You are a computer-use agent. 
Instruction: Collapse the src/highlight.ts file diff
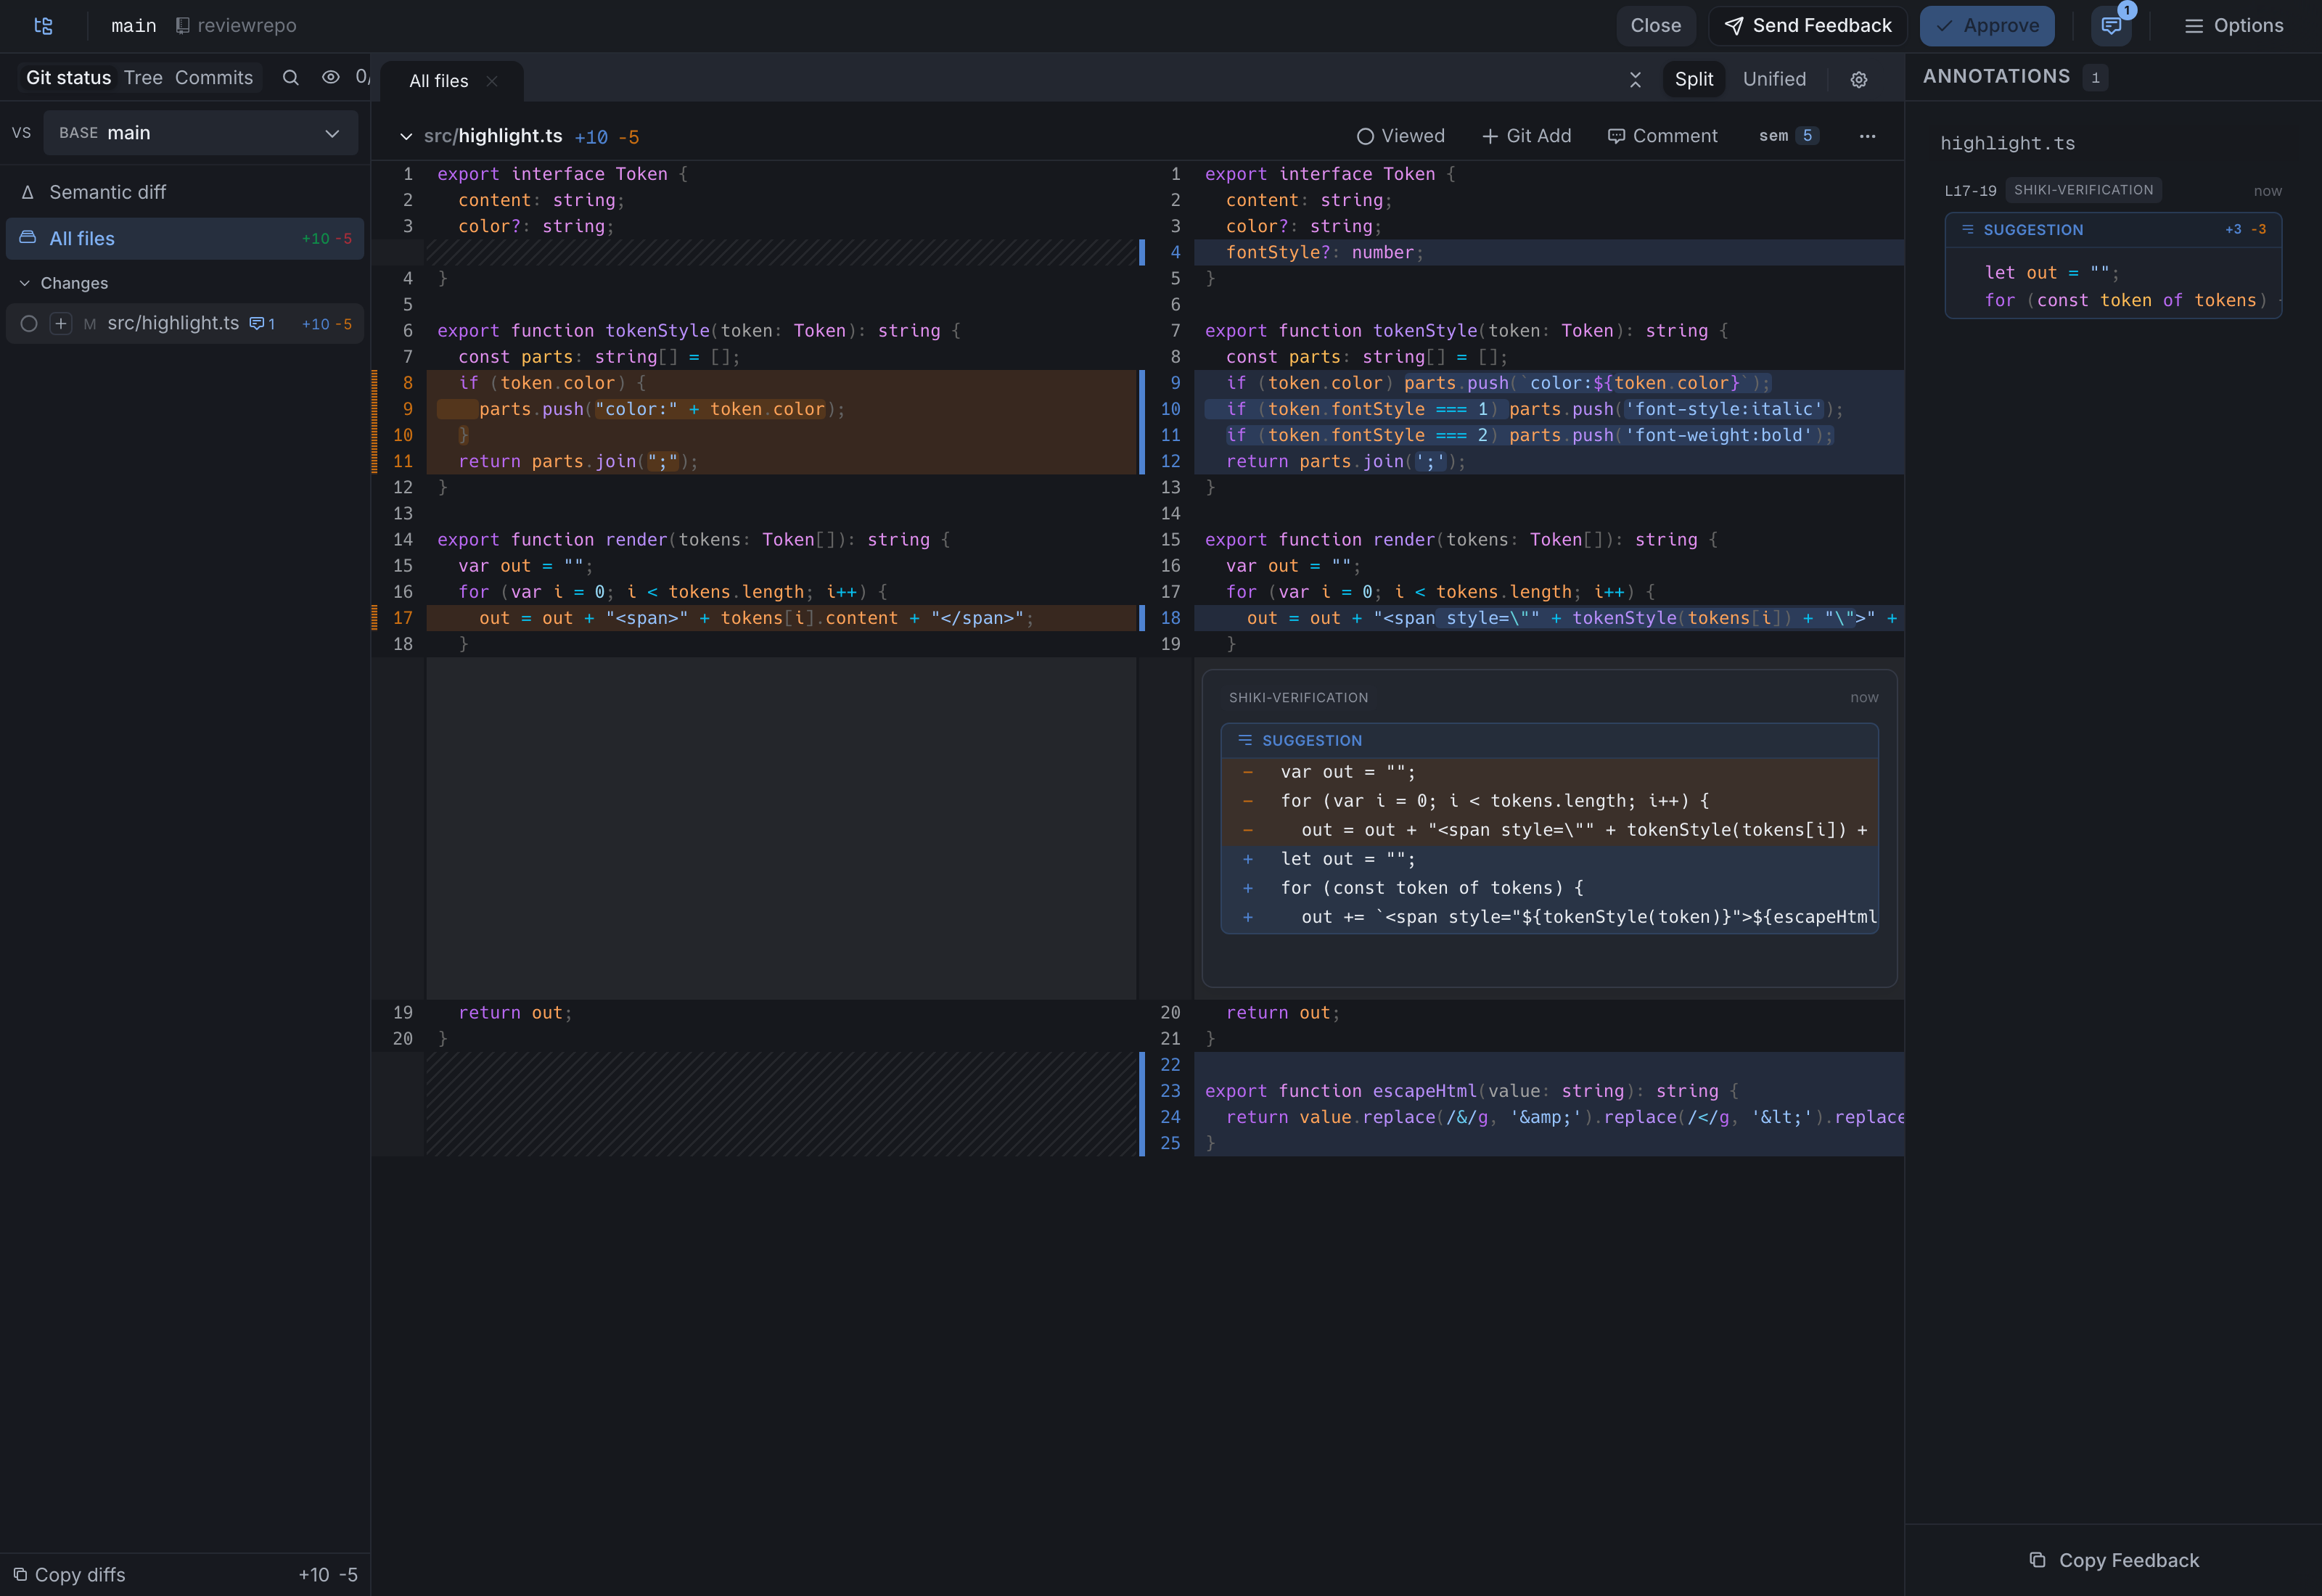tap(406, 137)
